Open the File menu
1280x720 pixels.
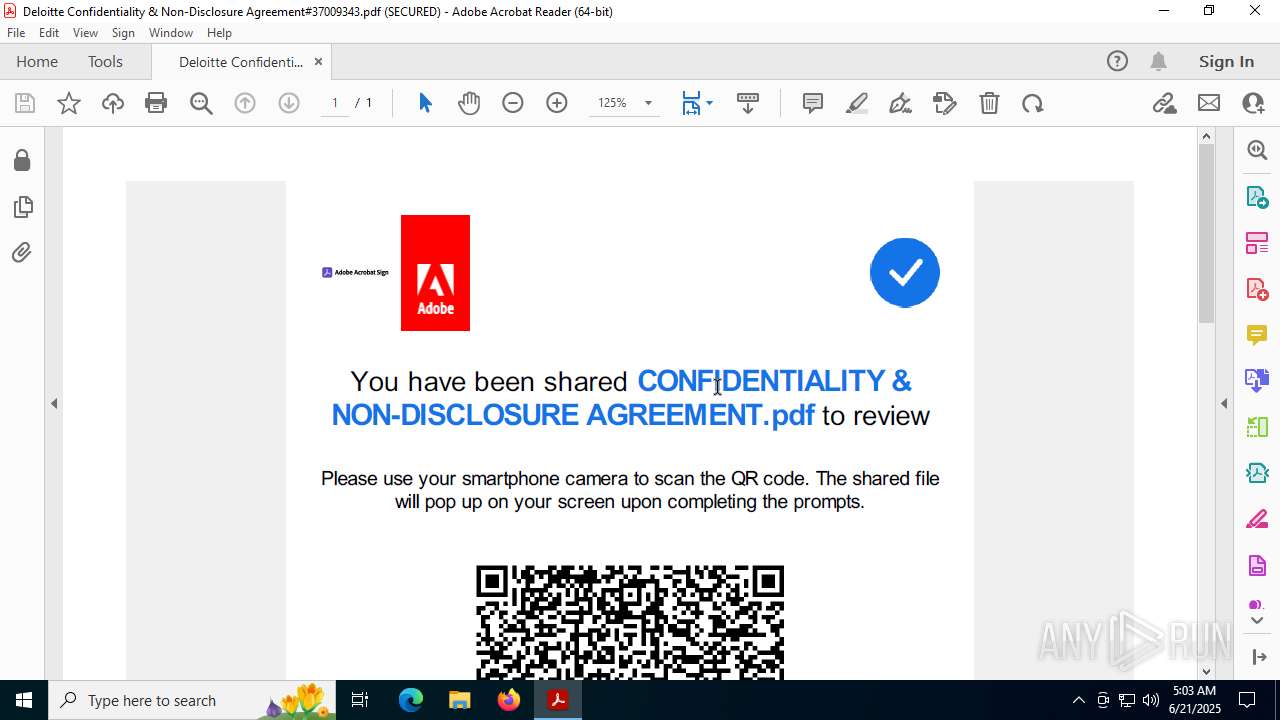[16, 33]
